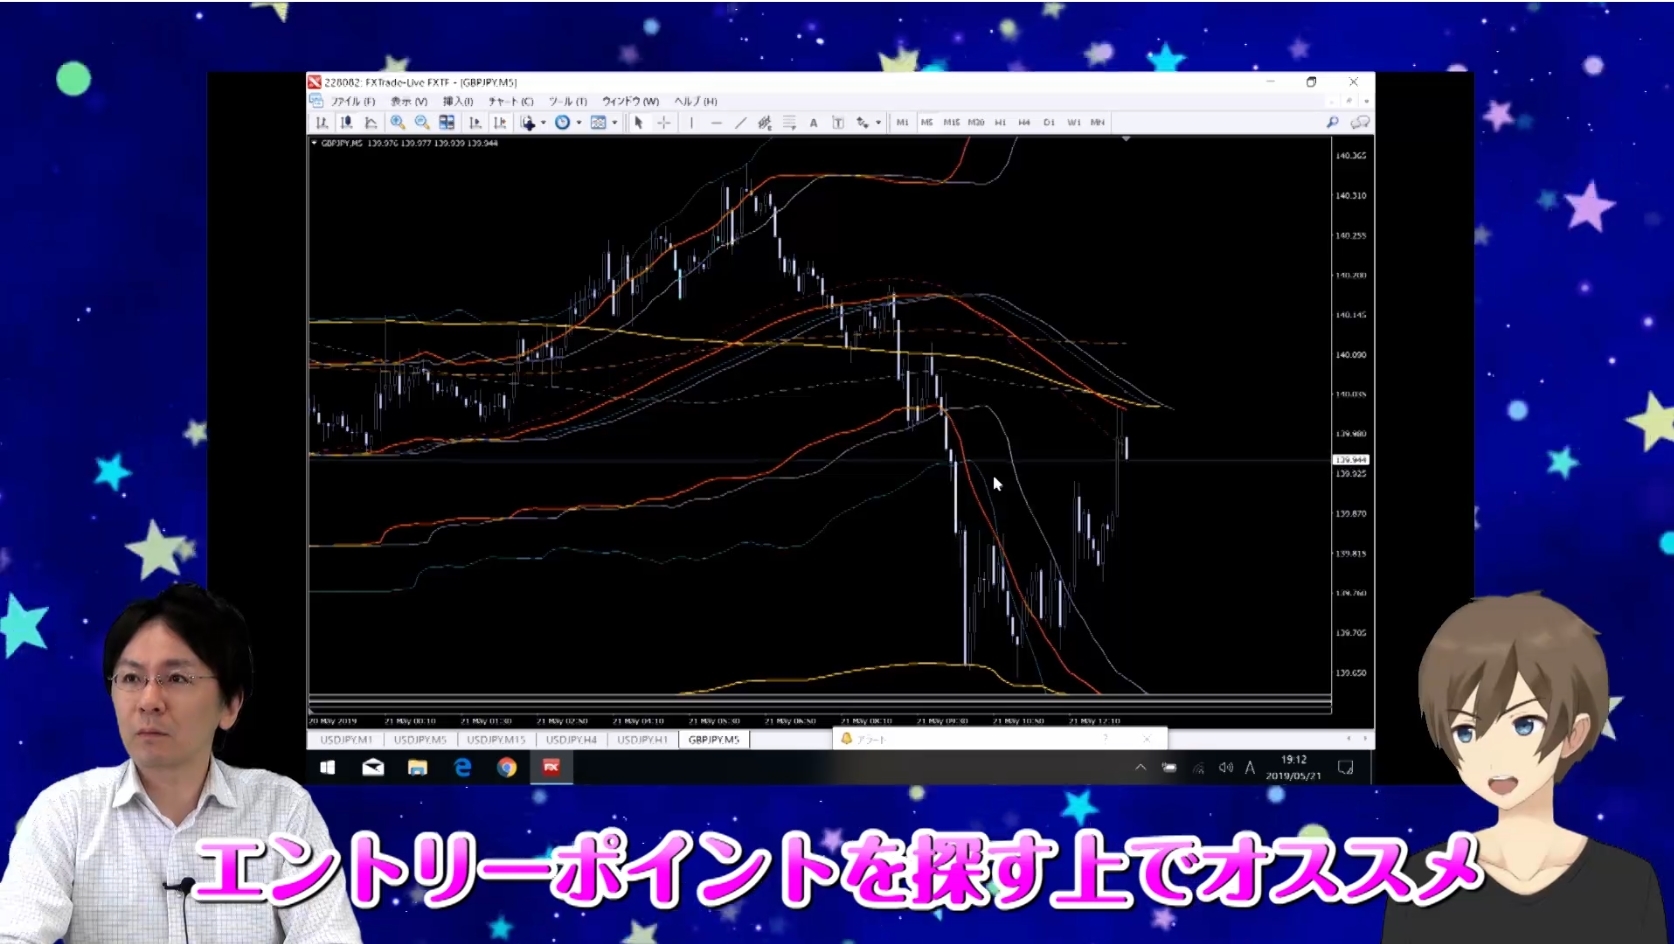Screen dimensions: 1674x944
Task: Close the アラート alert popup
Action: coord(1147,739)
